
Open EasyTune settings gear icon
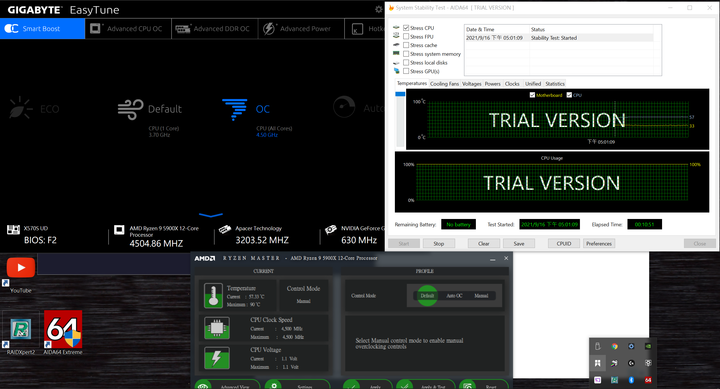pyautogui.click(x=378, y=9)
